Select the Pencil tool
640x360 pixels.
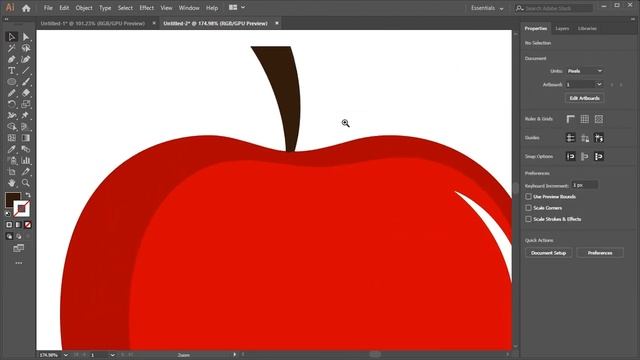(x=12, y=93)
